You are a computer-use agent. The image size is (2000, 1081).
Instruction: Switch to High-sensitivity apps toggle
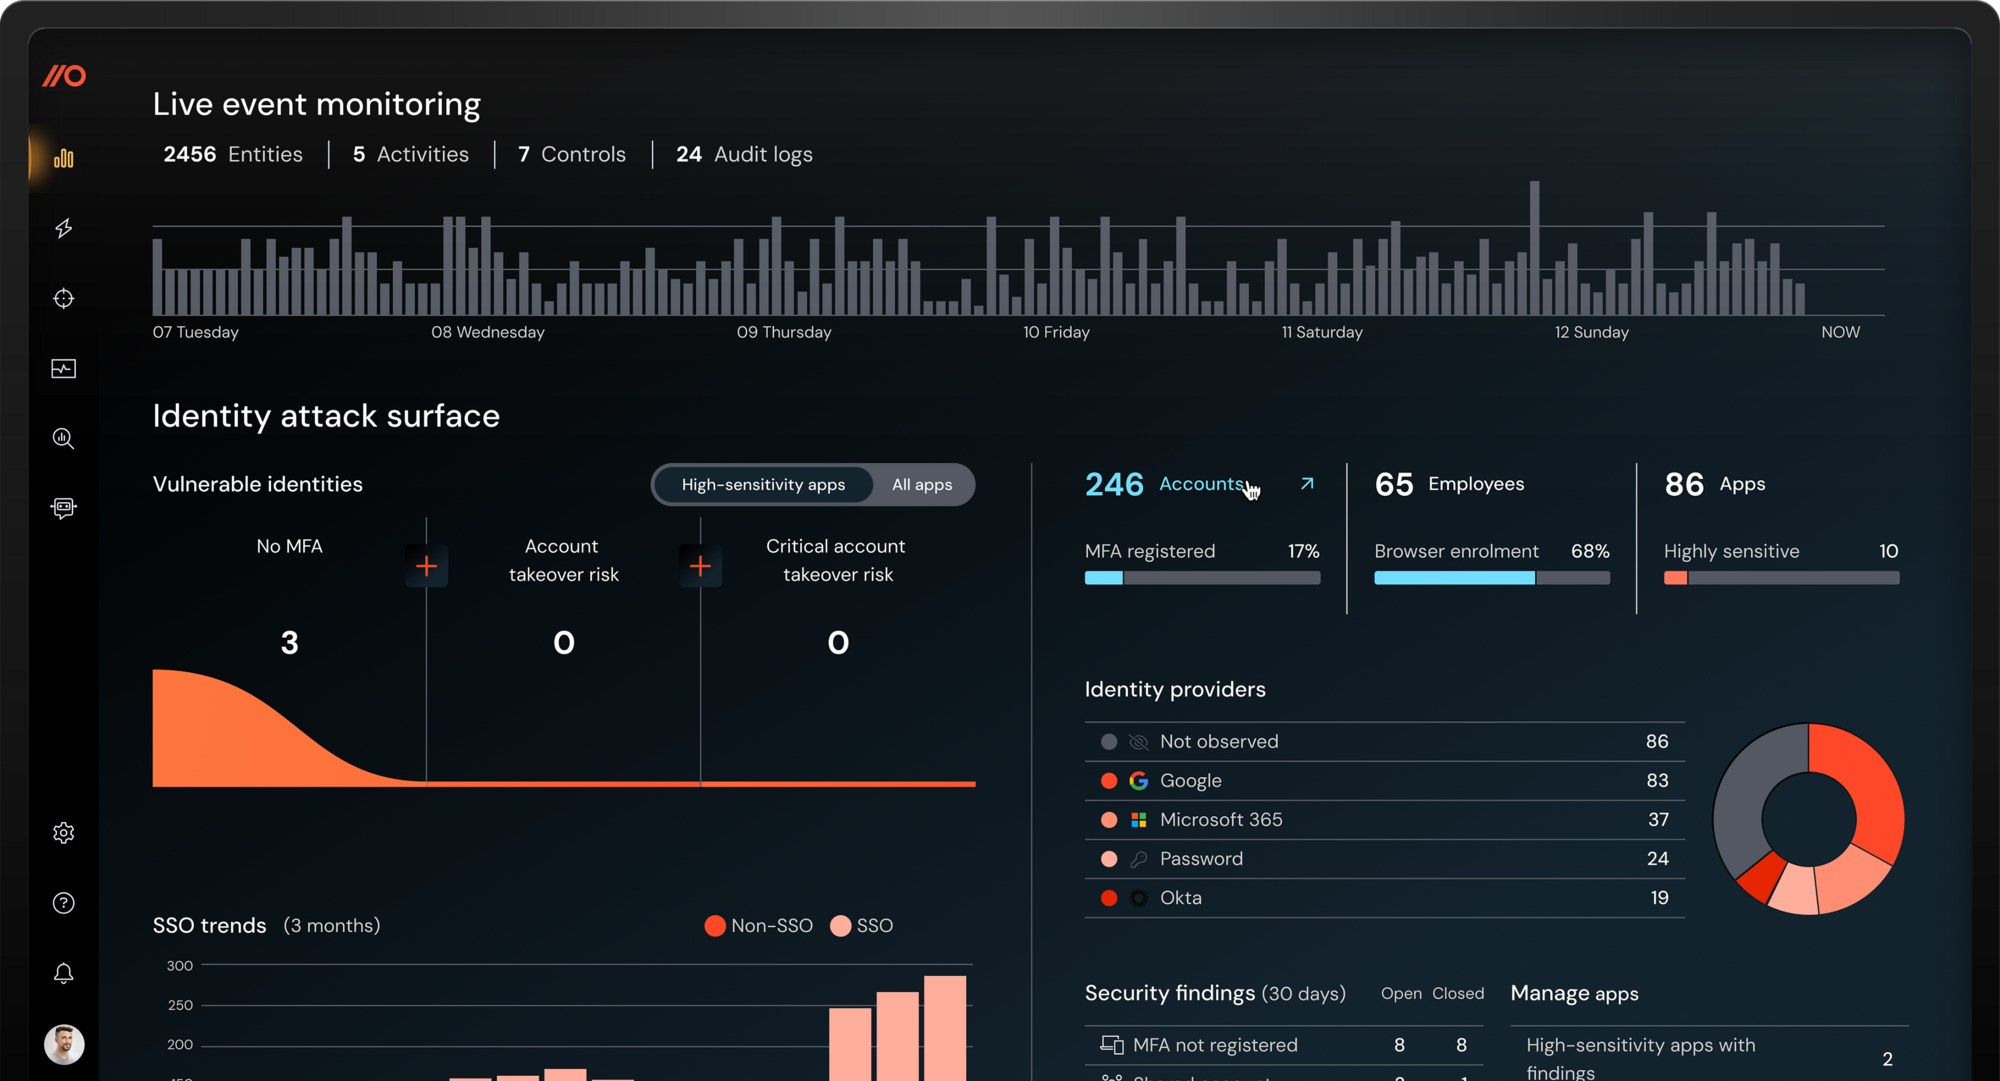763,485
